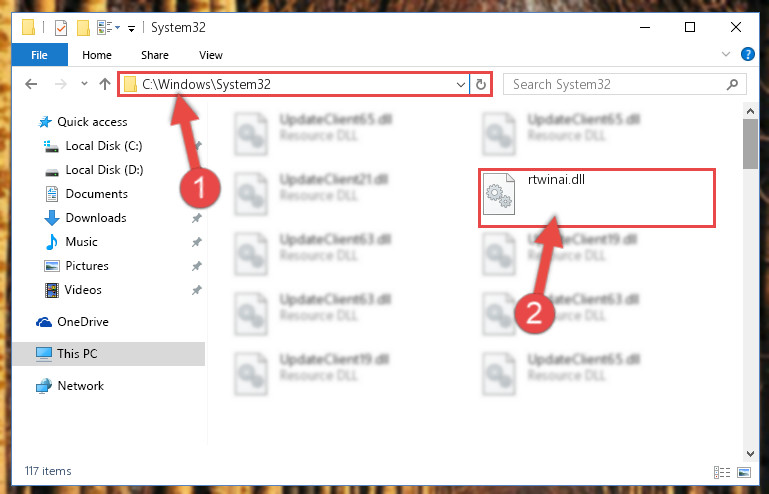Screen dimensions: 769x494
Task: Unpin Downloads via its pin icon
Action: (x=197, y=218)
